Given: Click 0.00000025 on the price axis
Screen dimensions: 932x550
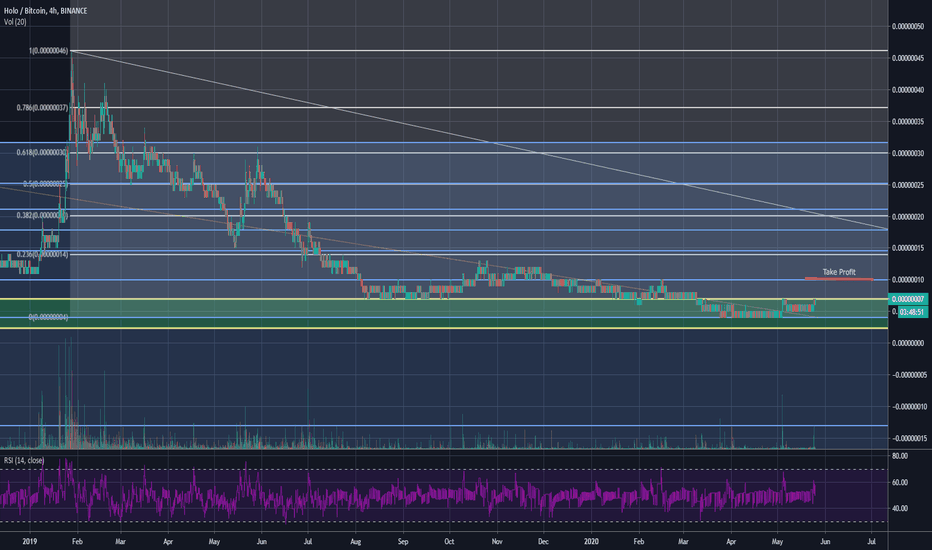Looking at the screenshot, I should click(908, 185).
